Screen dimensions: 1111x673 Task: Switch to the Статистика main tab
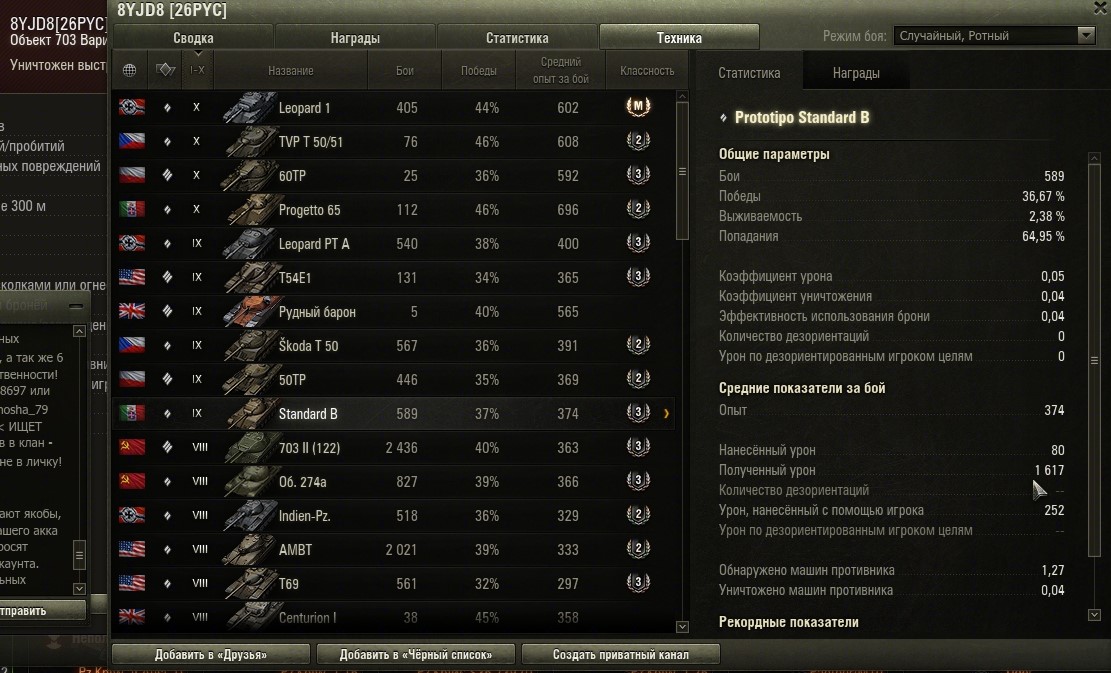pos(517,38)
